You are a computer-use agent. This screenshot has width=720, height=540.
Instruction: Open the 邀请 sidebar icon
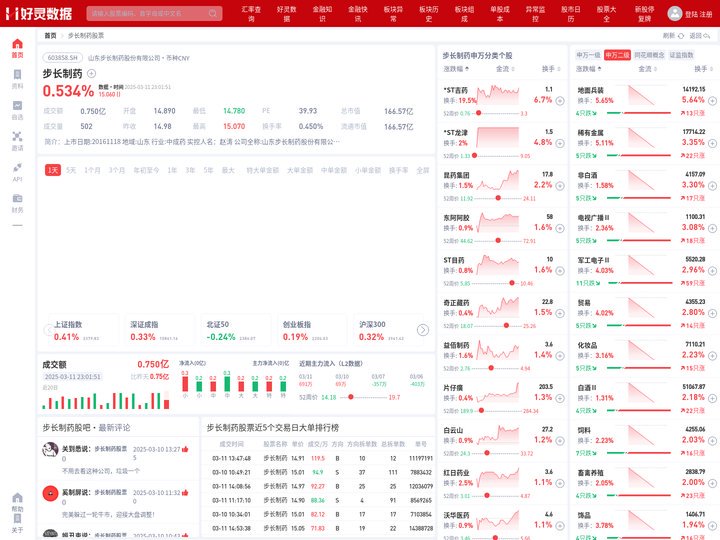tap(17, 136)
